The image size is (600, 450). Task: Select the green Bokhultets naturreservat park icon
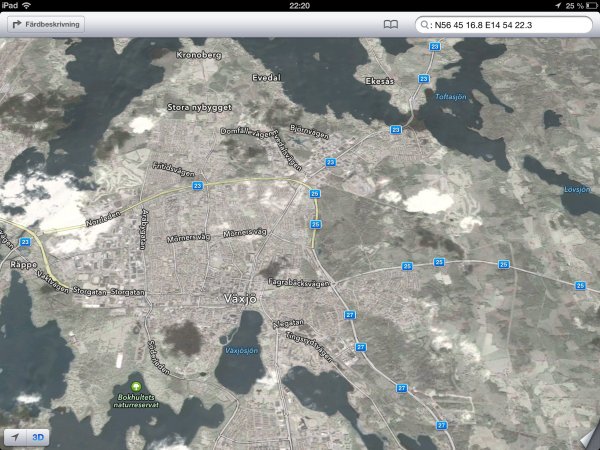point(136,387)
